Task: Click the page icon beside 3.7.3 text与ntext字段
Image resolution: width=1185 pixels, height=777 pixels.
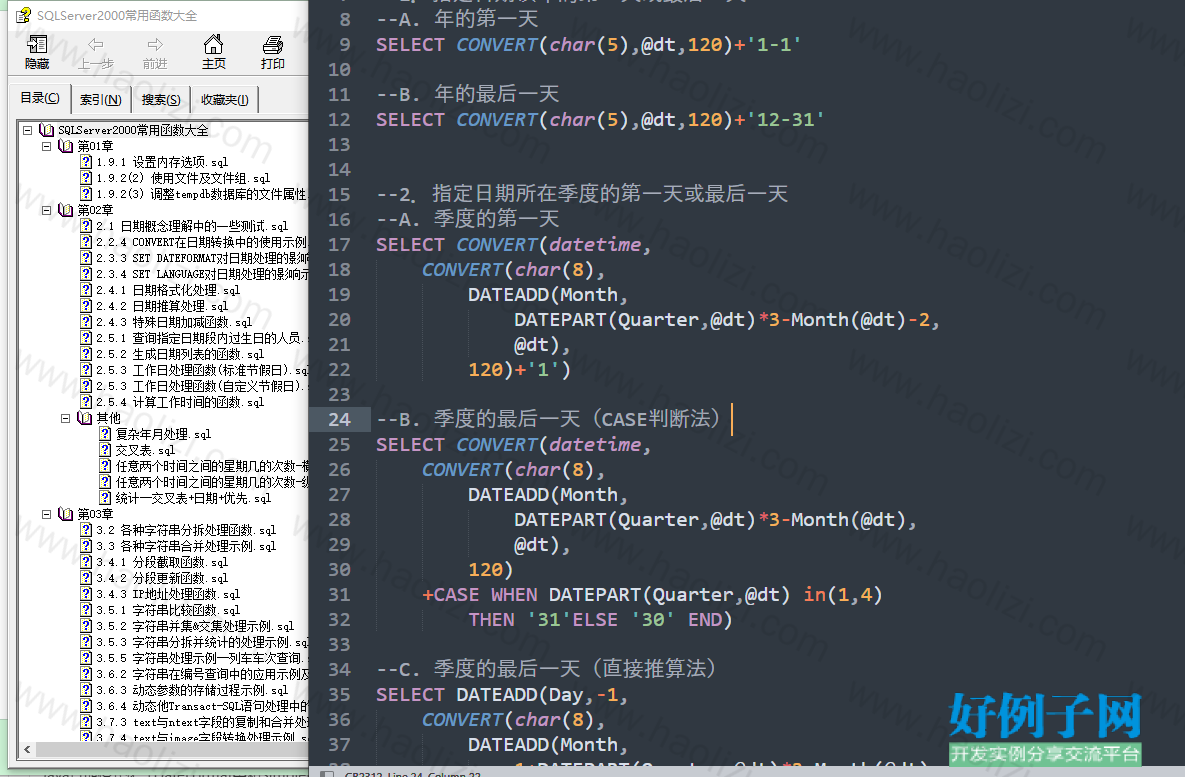Action: (x=86, y=722)
